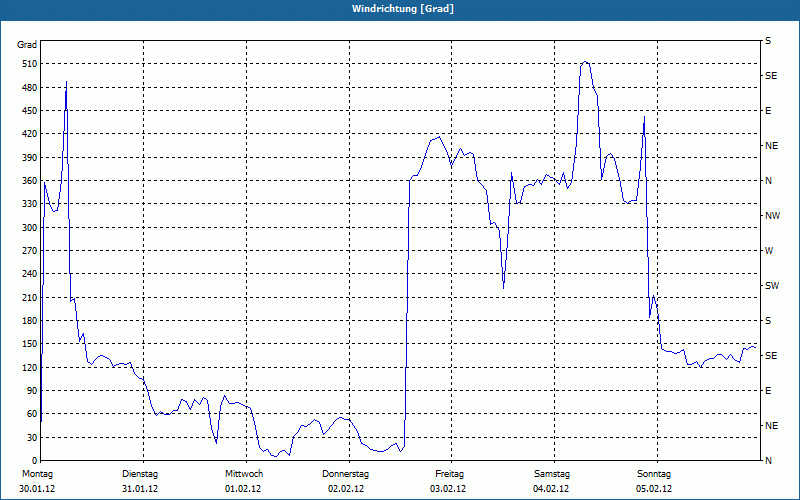Viewport: 800px width, 500px height.
Task: Click the "Mittwoch" day label
Action: (x=244, y=474)
